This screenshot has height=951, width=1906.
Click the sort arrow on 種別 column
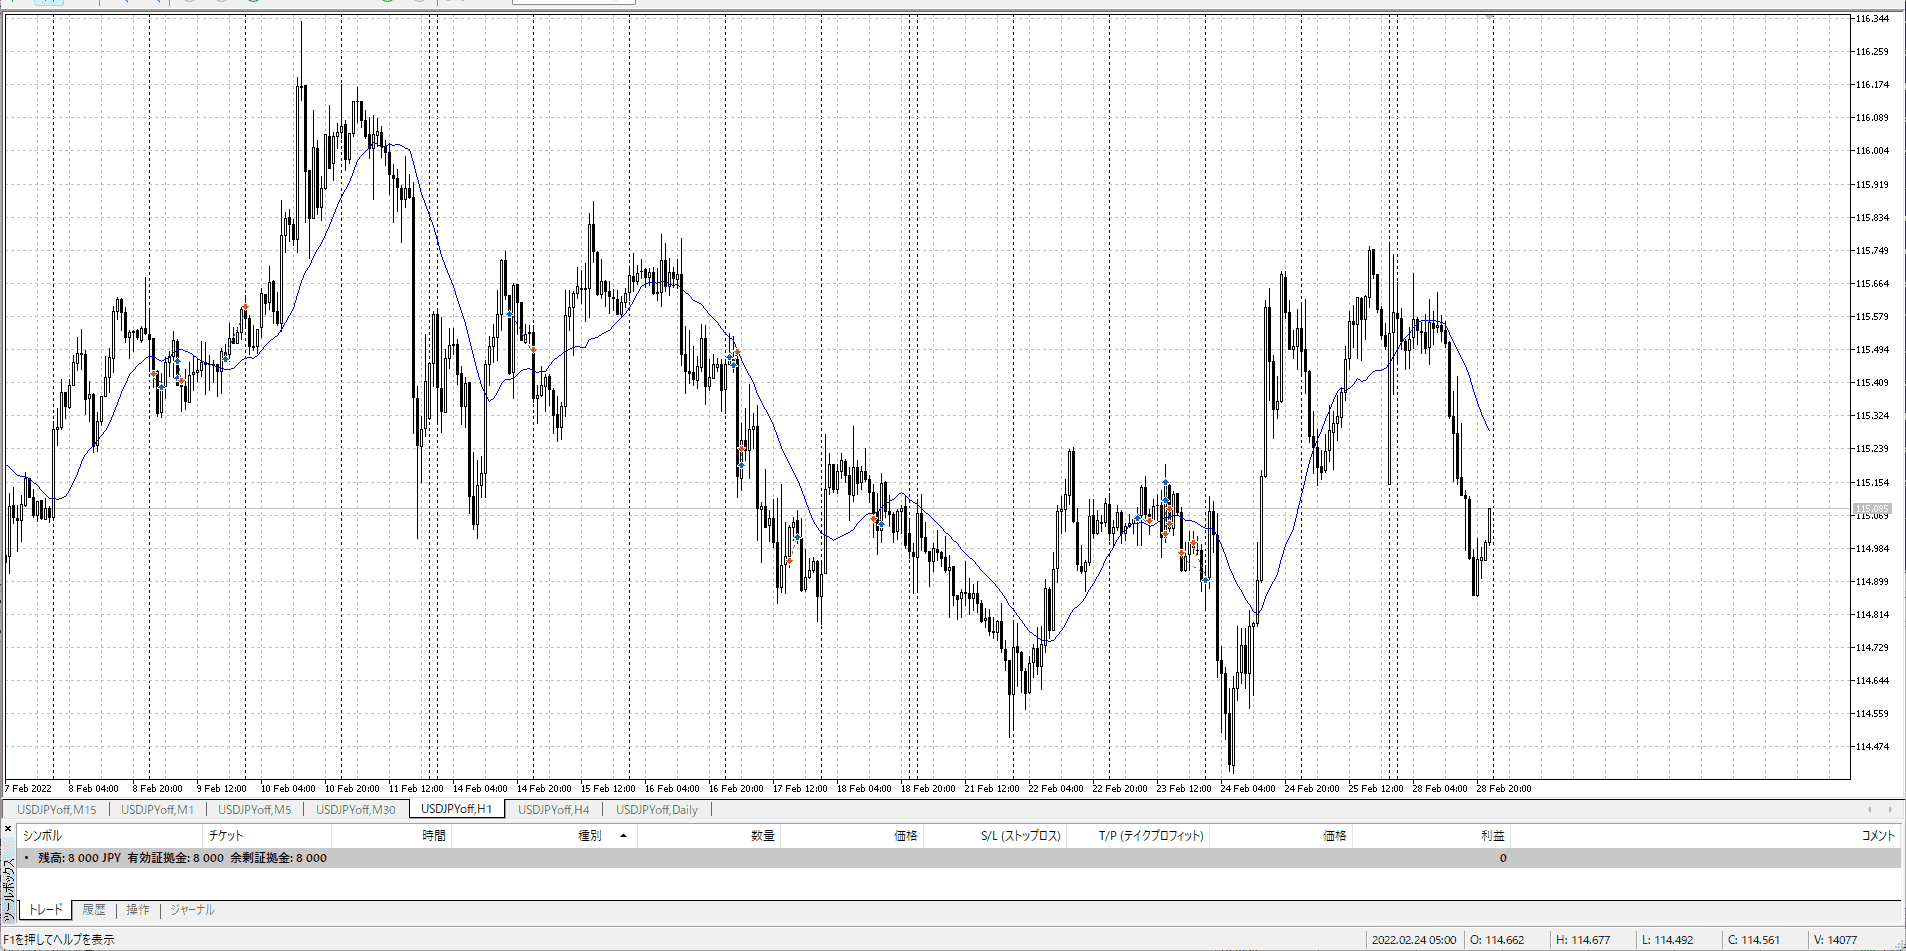pos(623,835)
